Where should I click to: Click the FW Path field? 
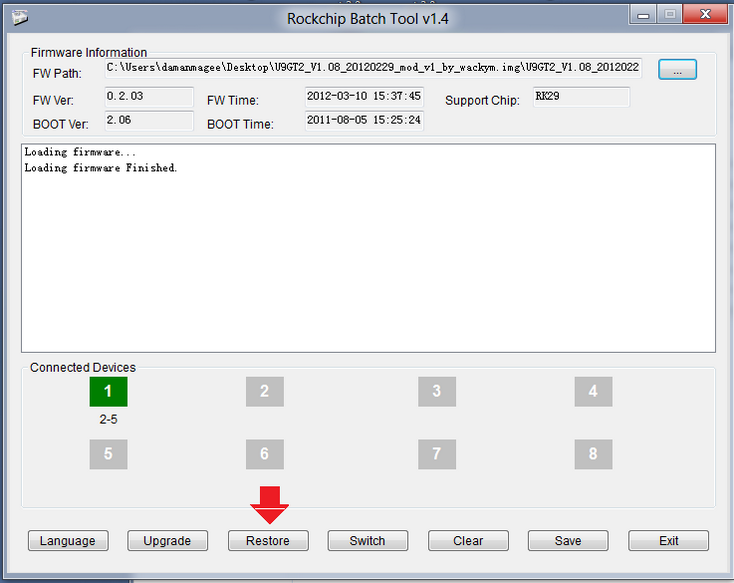(373, 68)
